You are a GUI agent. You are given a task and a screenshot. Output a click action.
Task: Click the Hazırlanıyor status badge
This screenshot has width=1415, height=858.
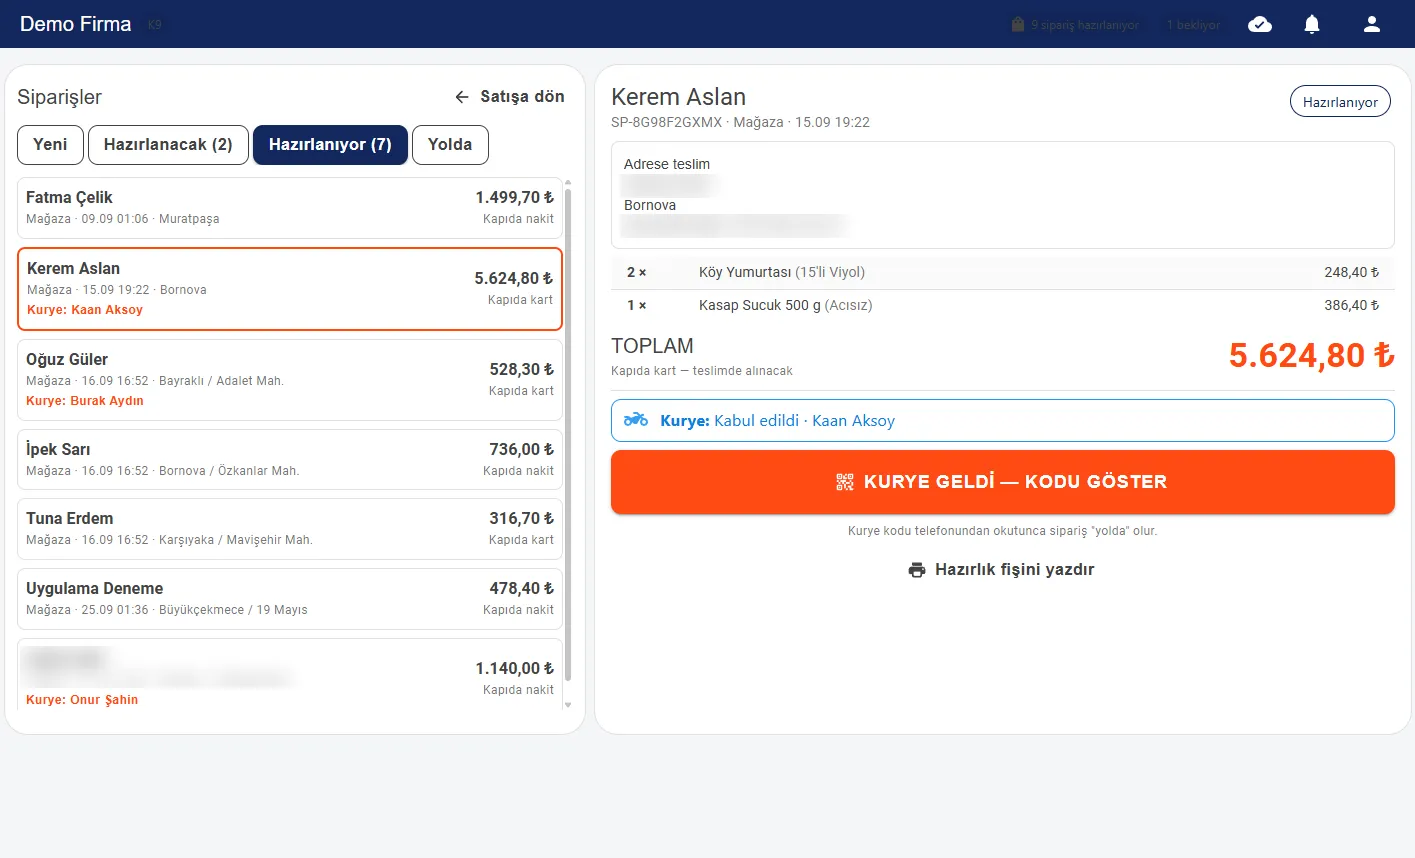tap(1340, 102)
